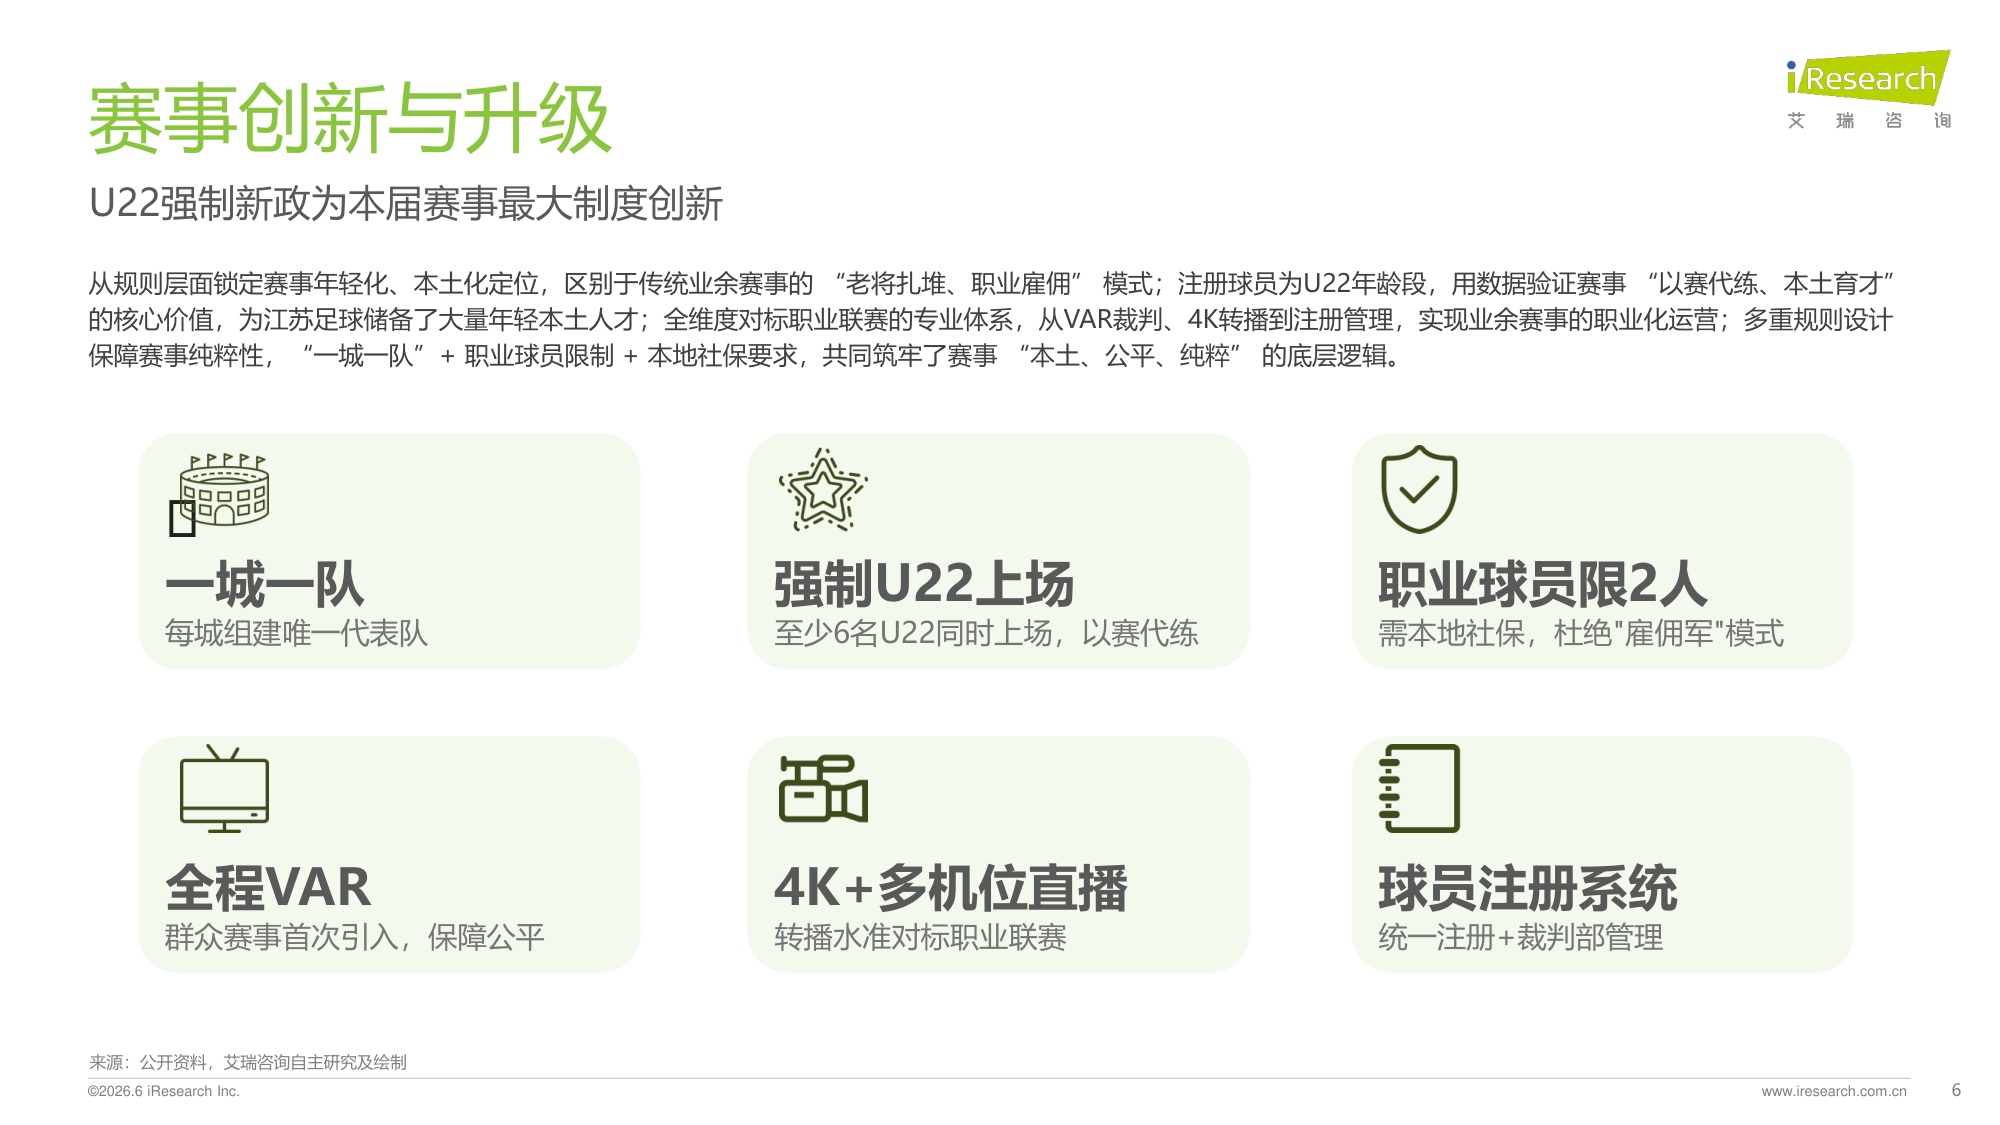This screenshot has height=1125, width=2000.
Task: Click the heading 一城一队
Action: click(x=264, y=584)
